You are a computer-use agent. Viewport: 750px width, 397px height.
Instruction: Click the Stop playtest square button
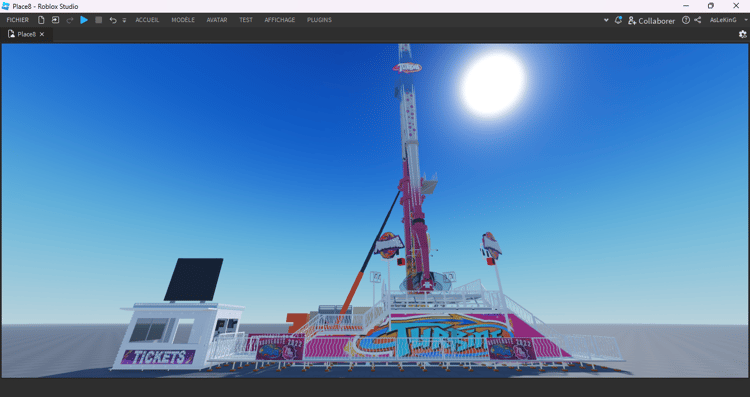(x=99, y=20)
